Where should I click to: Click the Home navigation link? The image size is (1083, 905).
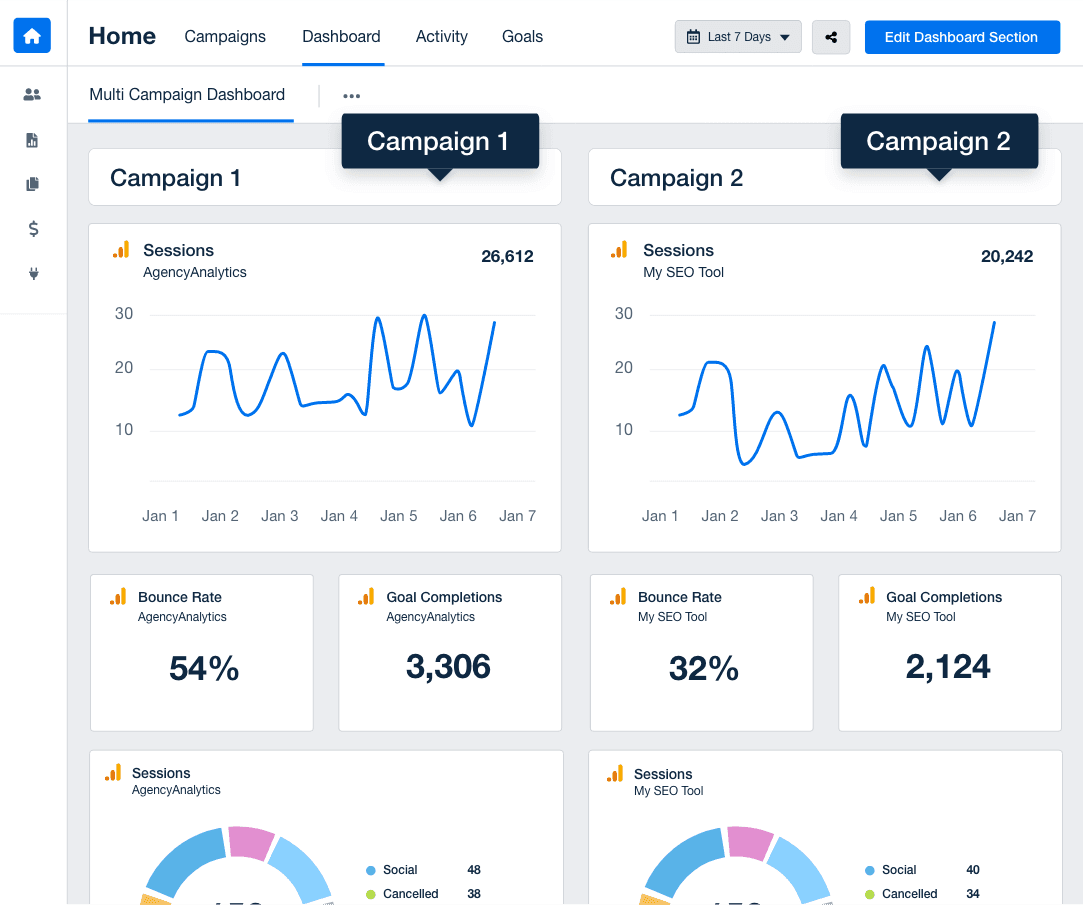point(121,35)
